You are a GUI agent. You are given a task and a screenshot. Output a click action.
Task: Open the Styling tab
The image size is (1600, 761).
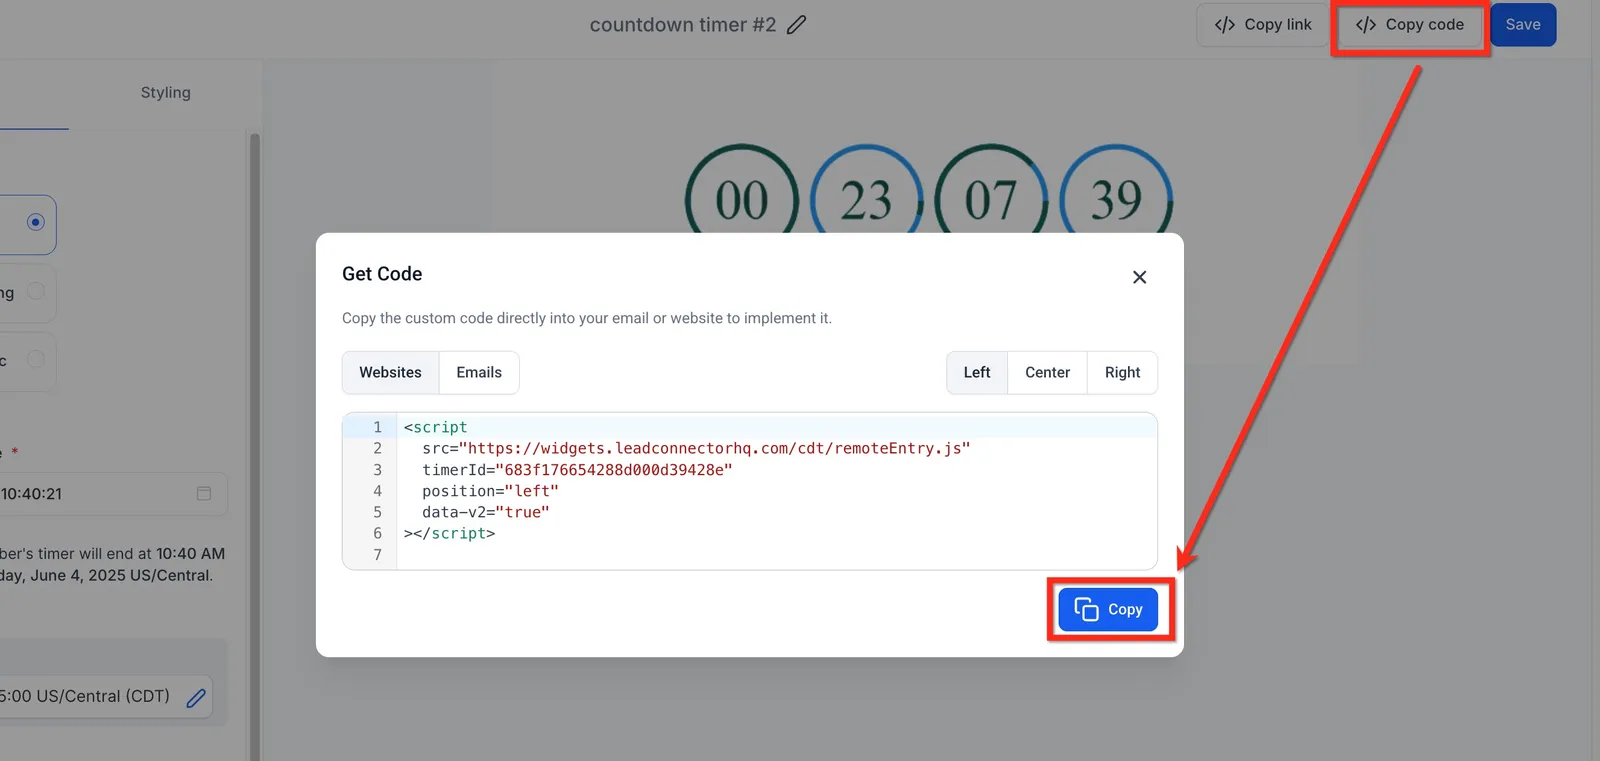pyautogui.click(x=165, y=92)
